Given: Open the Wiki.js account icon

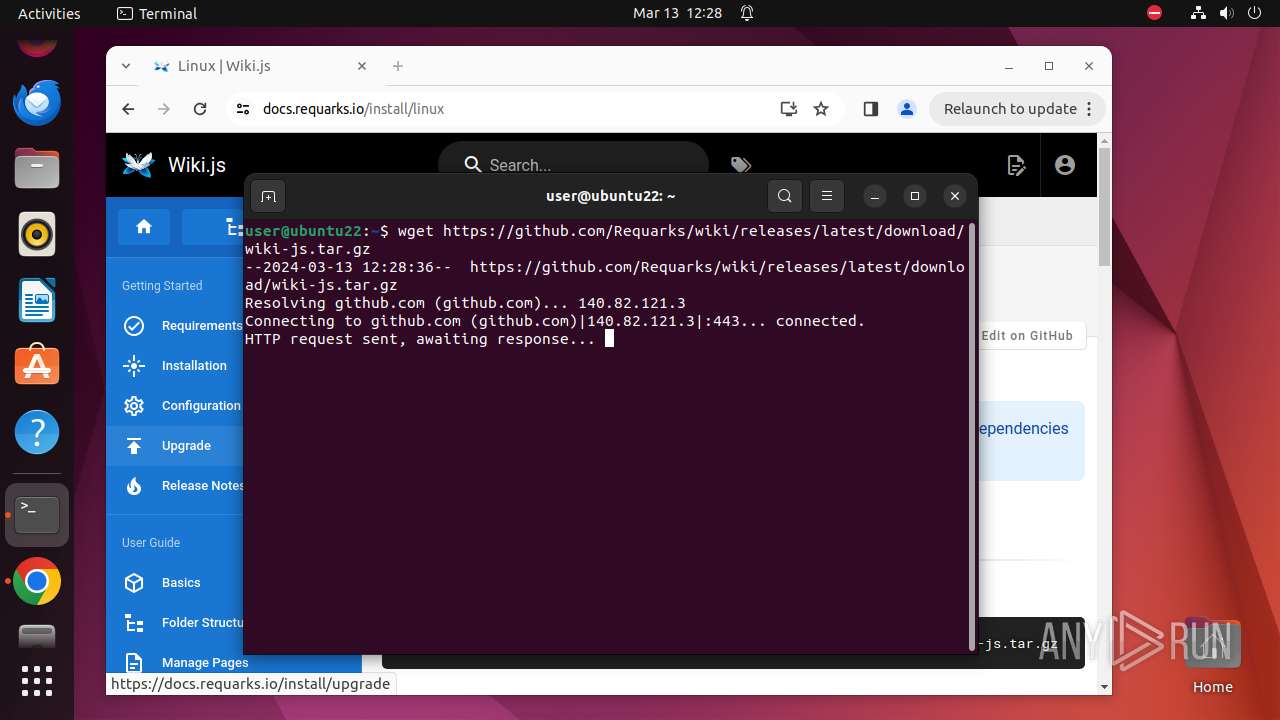Looking at the screenshot, I should pyautogui.click(x=1065, y=165).
